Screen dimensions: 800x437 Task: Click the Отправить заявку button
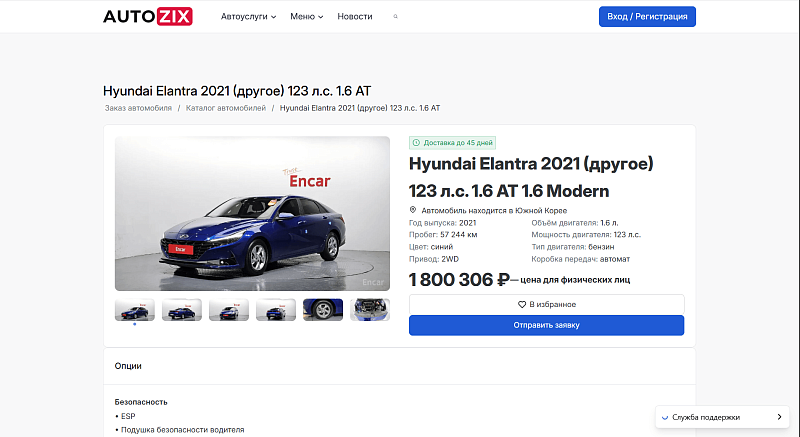point(546,325)
